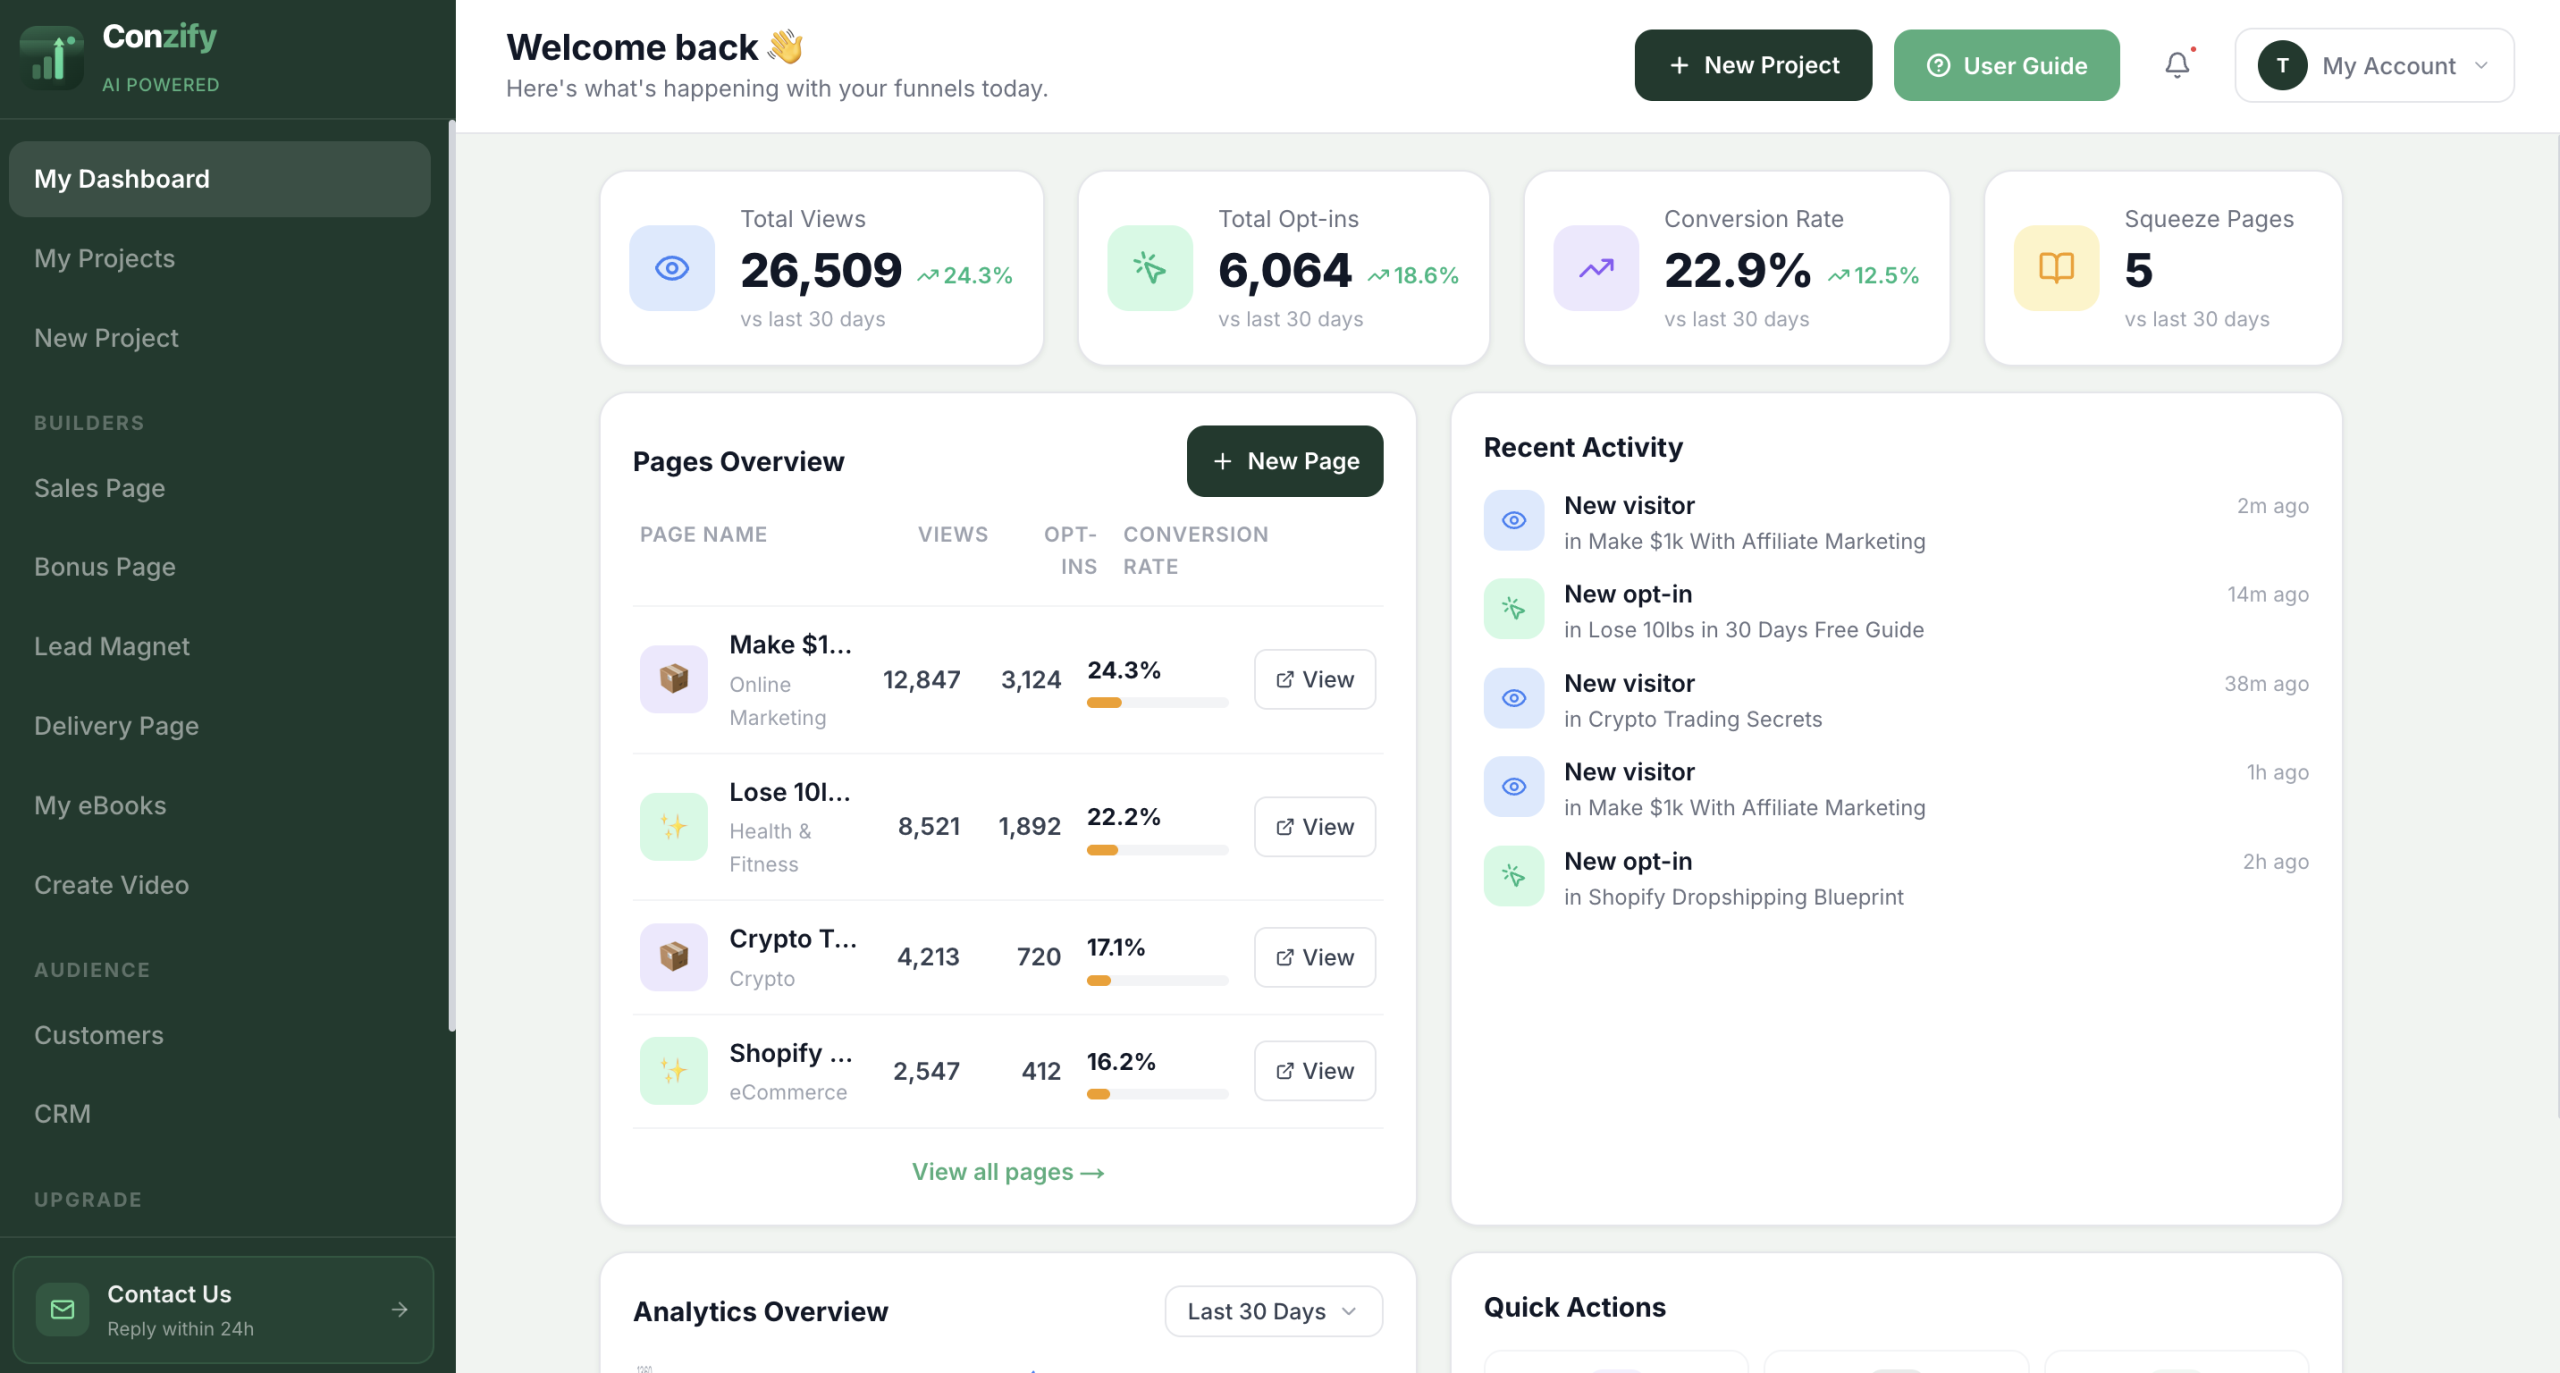This screenshot has width=2560, height=1373.
Task: Click the 24.3% conversion progress bar
Action: tap(1157, 703)
